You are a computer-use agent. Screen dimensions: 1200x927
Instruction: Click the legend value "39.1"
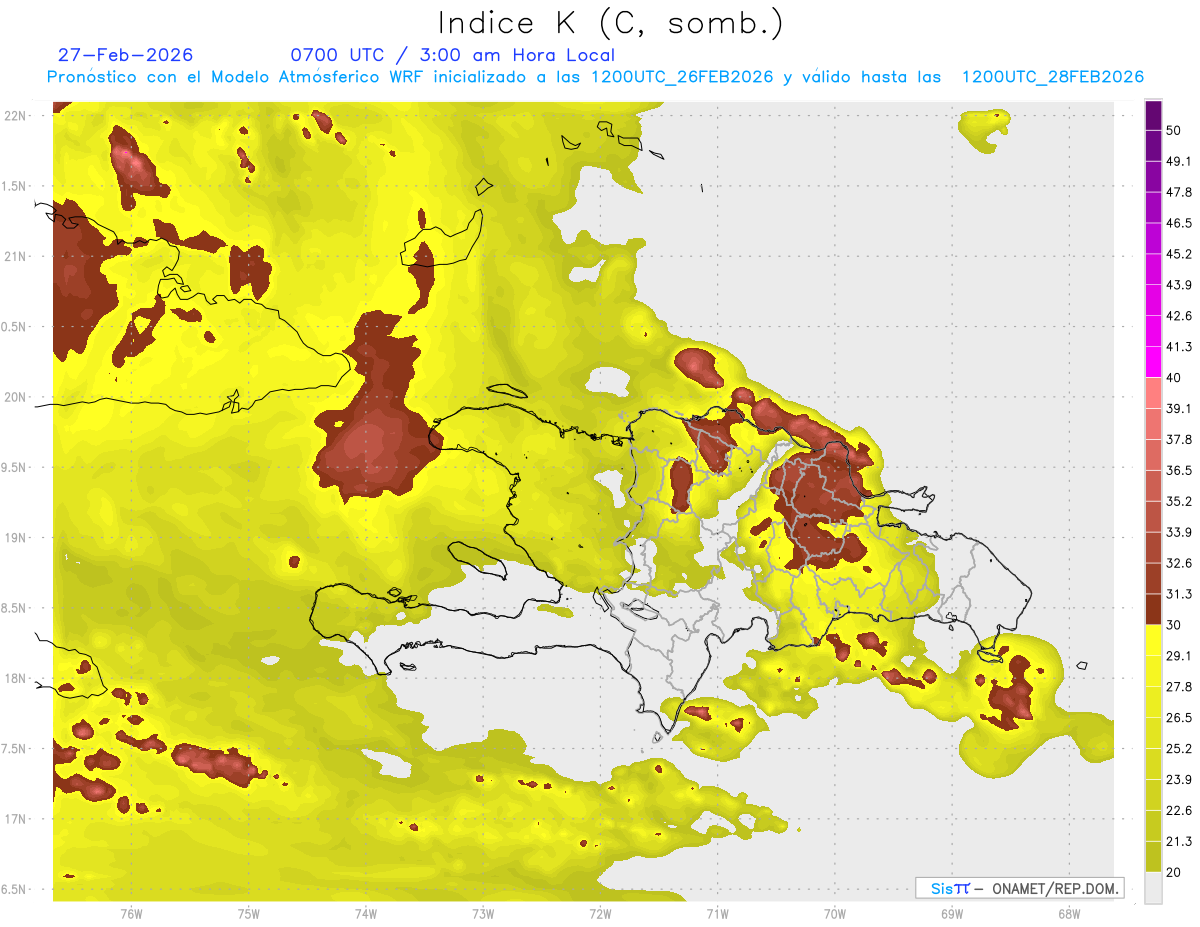tap(1180, 408)
